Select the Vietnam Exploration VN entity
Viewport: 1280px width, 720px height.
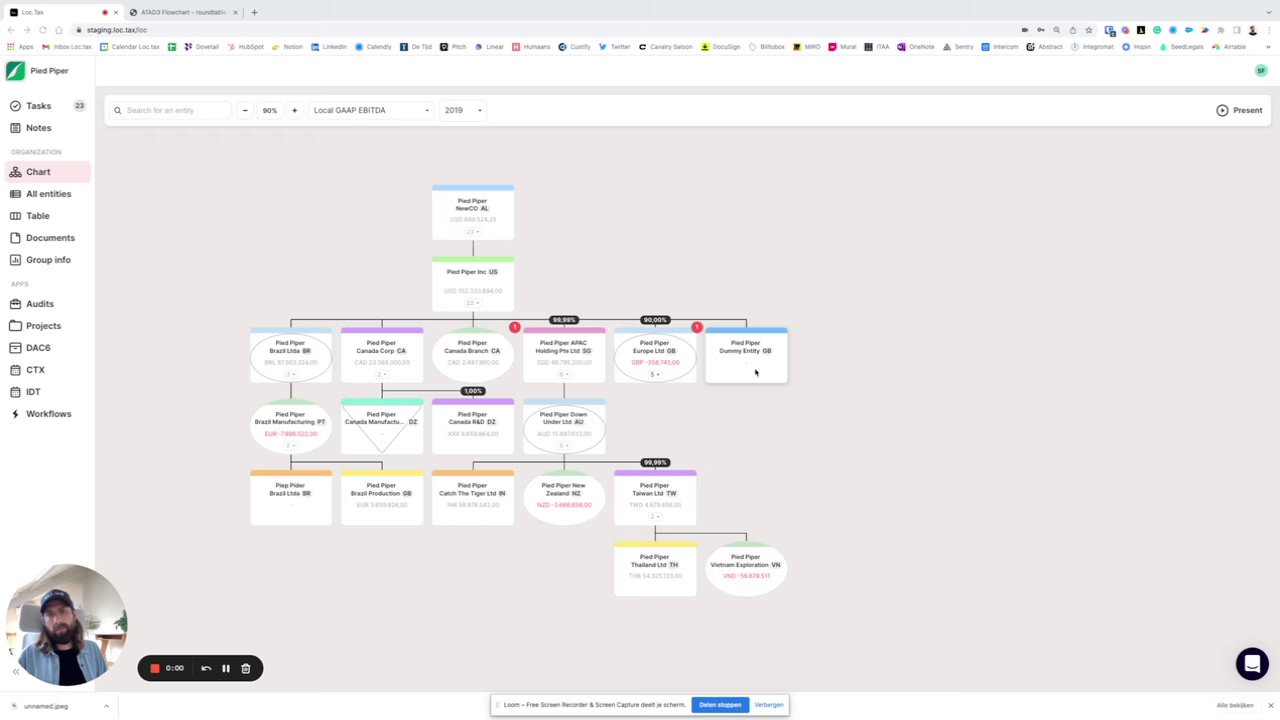pos(746,568)
